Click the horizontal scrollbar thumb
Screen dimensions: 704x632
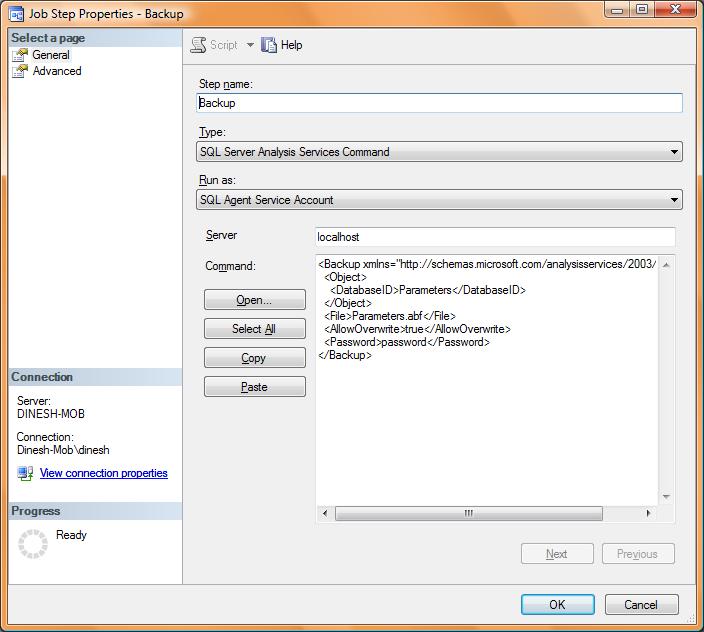pyautogui.click(x=469, y=513)
